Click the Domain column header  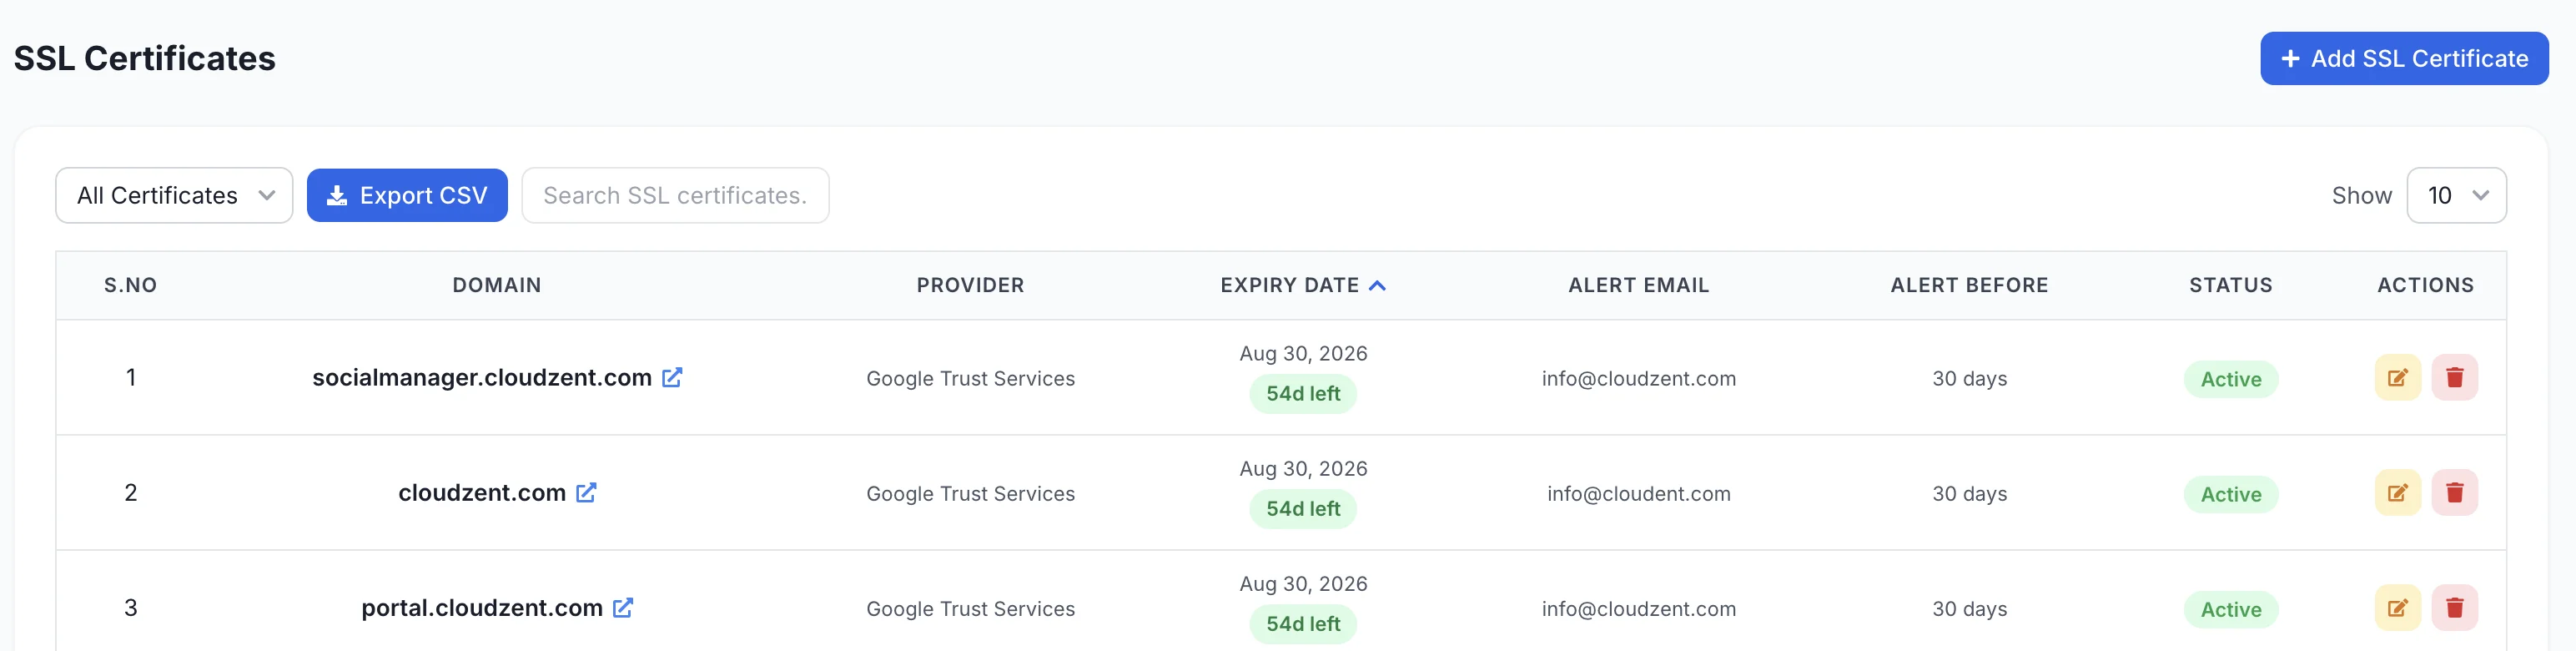[497, 285]
